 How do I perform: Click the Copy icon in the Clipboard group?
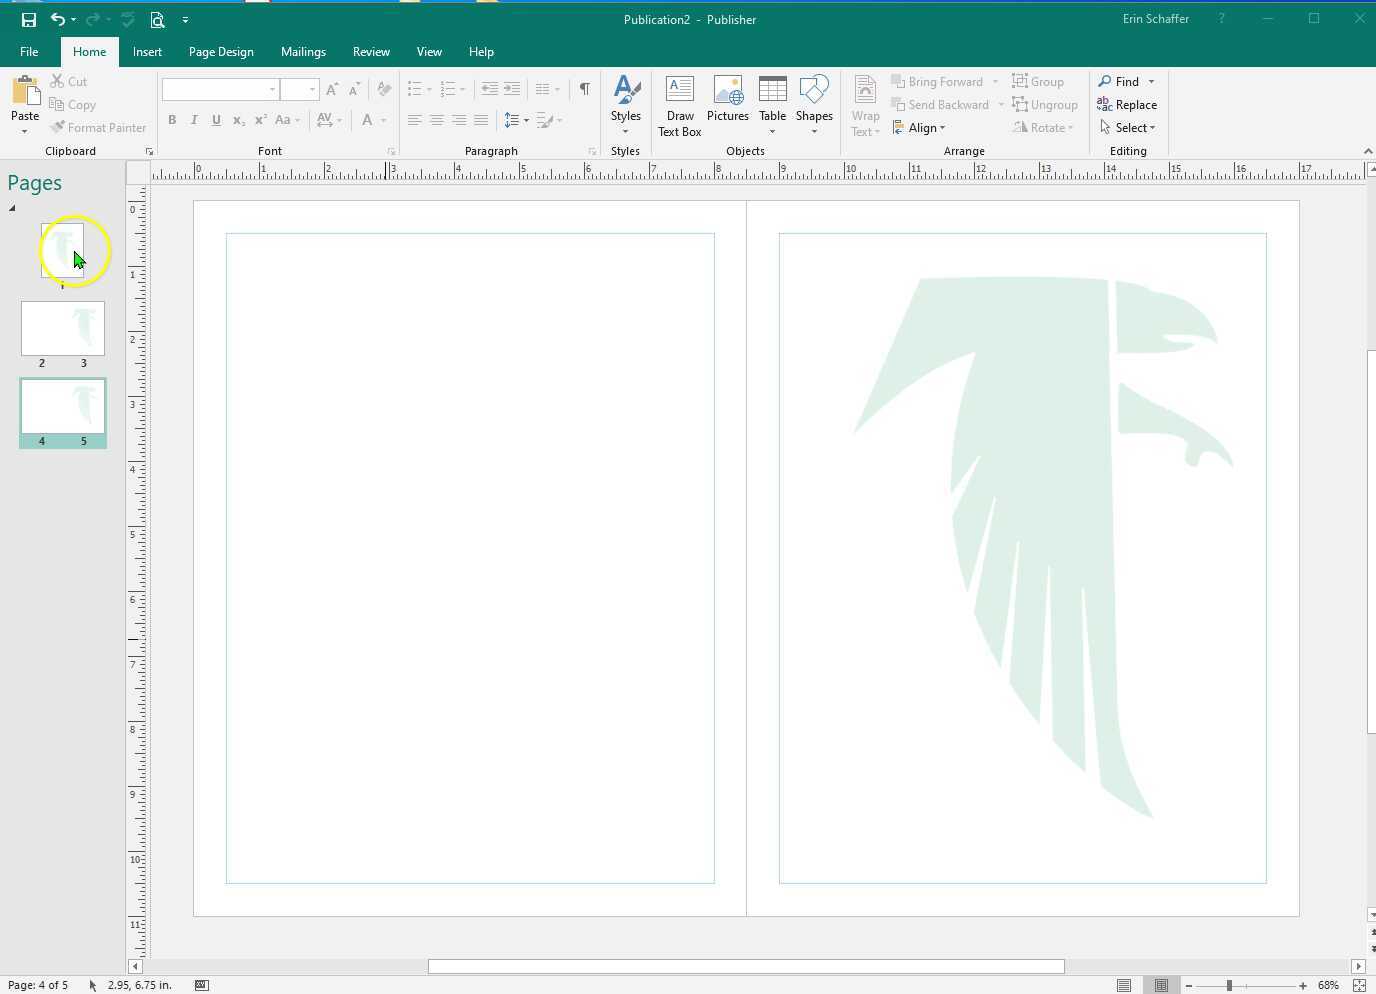pos(73,104)
